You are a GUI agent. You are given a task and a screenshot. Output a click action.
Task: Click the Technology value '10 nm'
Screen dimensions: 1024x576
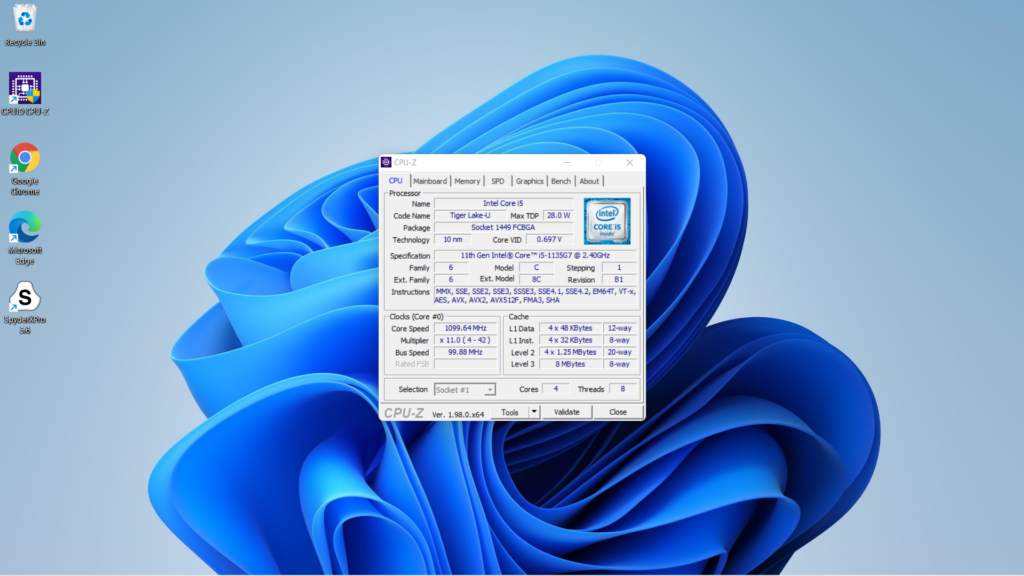[x=453, y=240]
